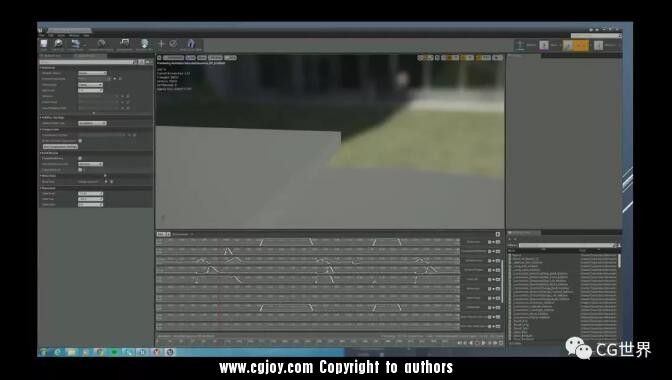Click the blue arch-shaped icon ending the toolbar
This screenshot has height=380, width=672.
click(191, 44)
